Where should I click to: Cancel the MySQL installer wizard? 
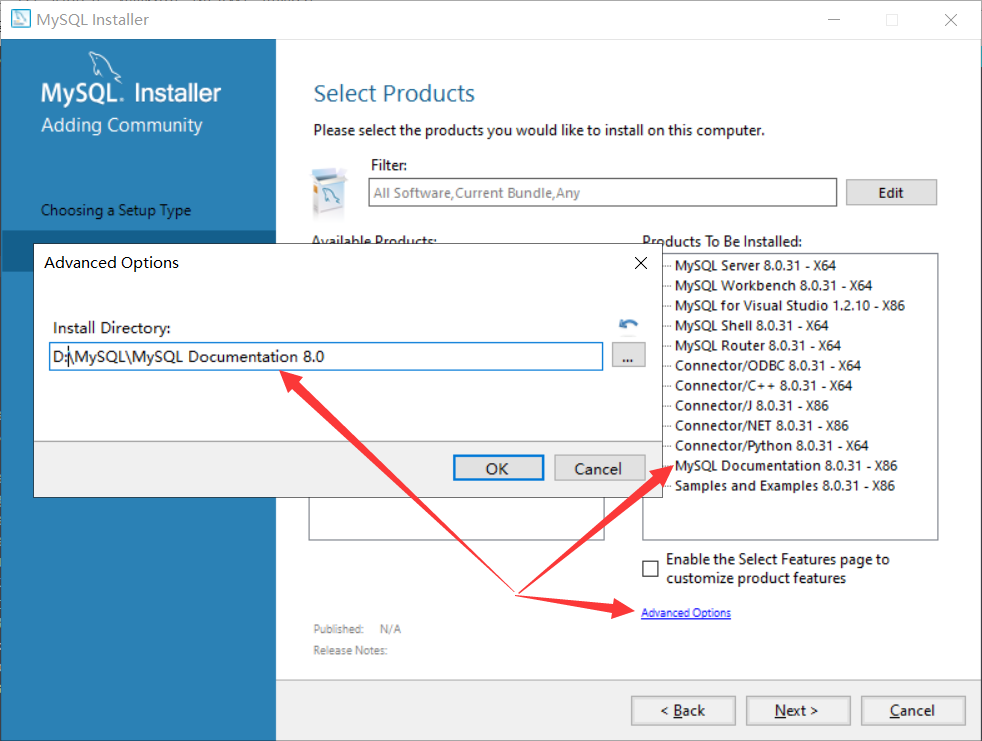[912, 710]
